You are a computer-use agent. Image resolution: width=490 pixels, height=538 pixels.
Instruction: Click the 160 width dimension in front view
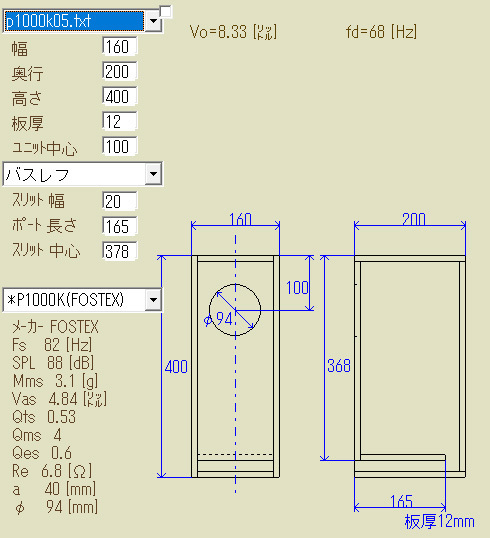(240, 219)
